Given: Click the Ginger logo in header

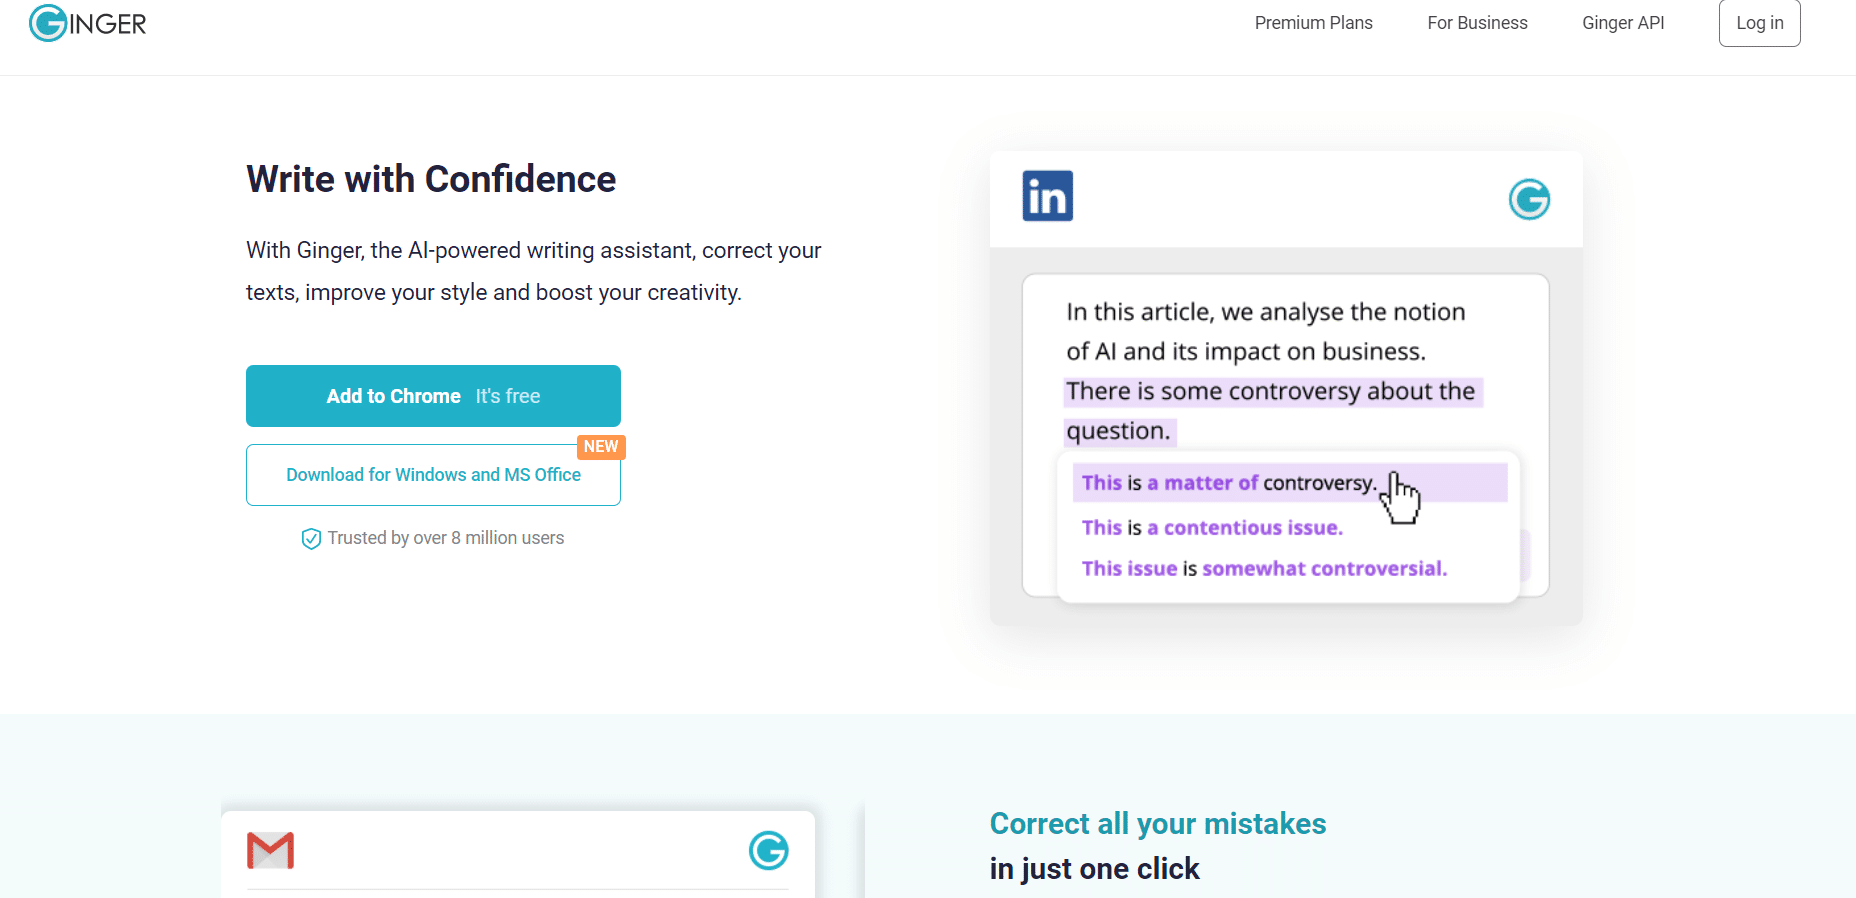Looking at the screenshot, I should (x=88, y=23).
